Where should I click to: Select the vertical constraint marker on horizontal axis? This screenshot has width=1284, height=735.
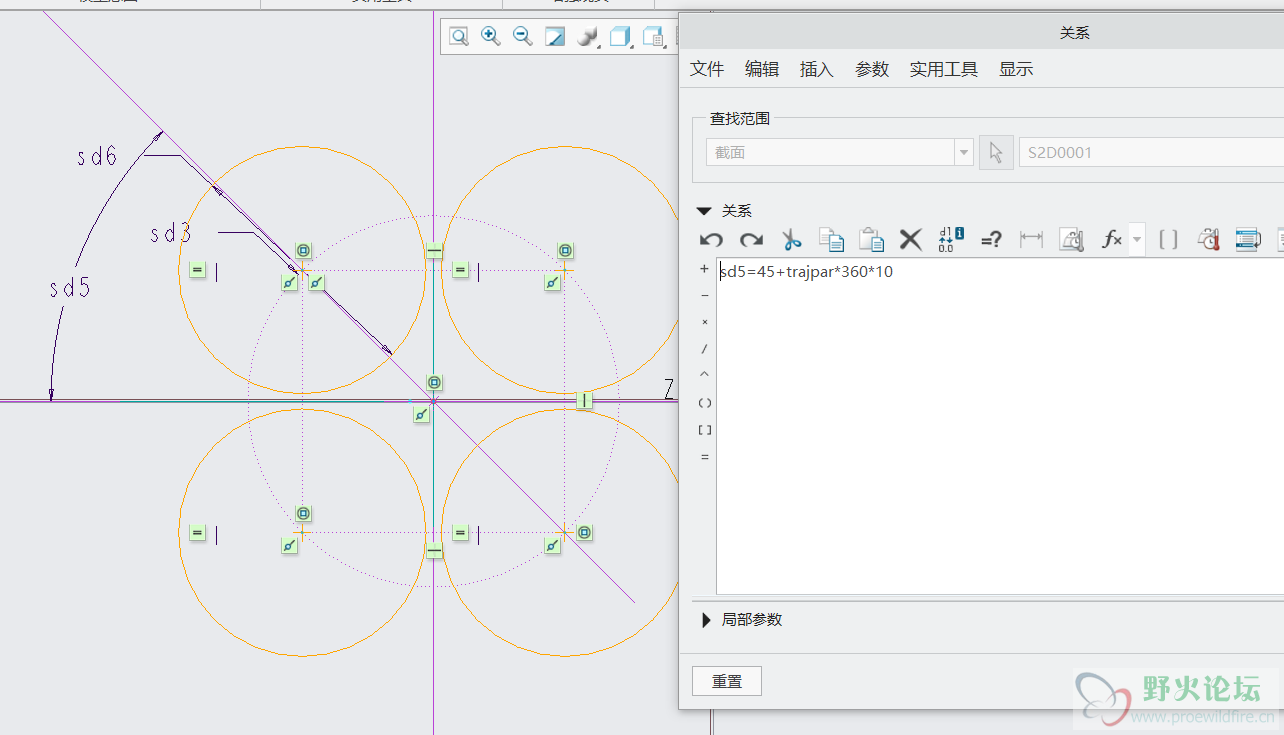point(585,400)
